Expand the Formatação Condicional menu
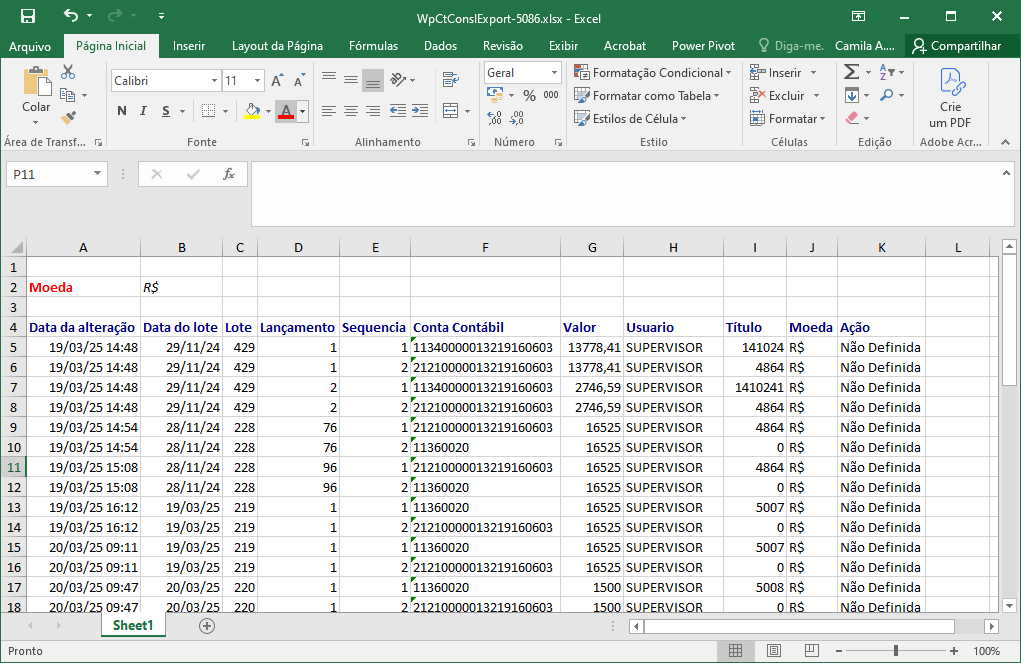Screen dimensions: 1021x663 tap(652, 72)
